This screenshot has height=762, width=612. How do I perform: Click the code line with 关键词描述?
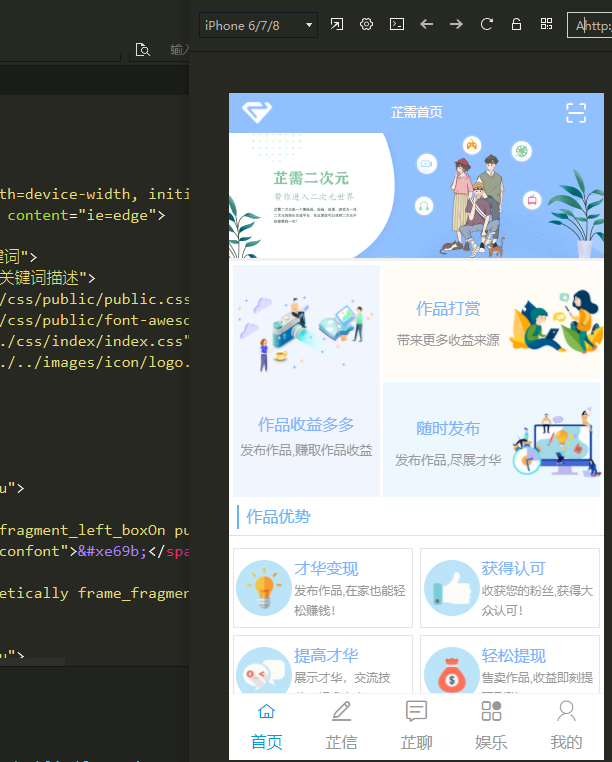coord(48,278)
